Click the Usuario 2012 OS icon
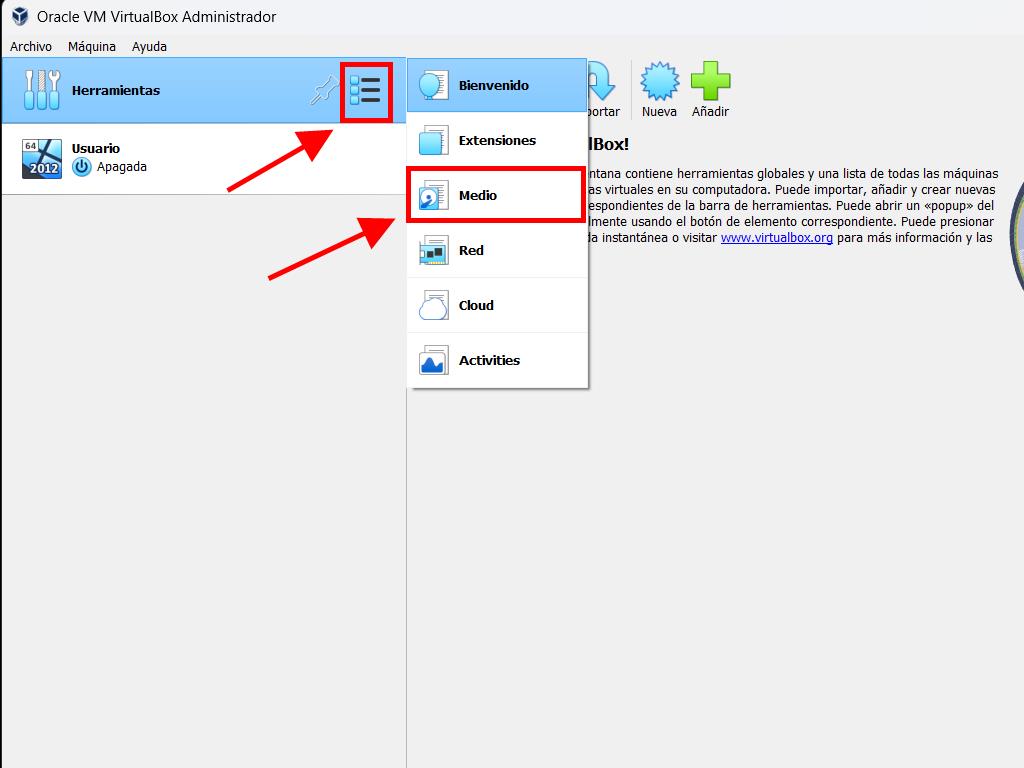This screenshot has height=768, width=1024. tap(42, 158)
